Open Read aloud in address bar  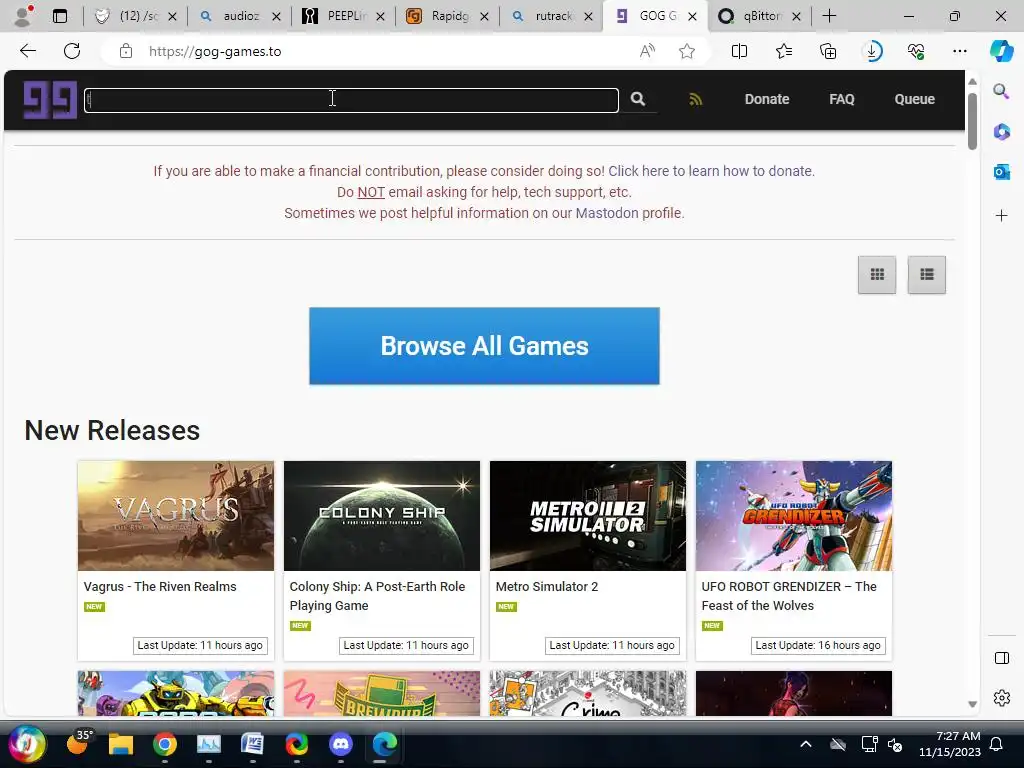click(x=647, y=51)
